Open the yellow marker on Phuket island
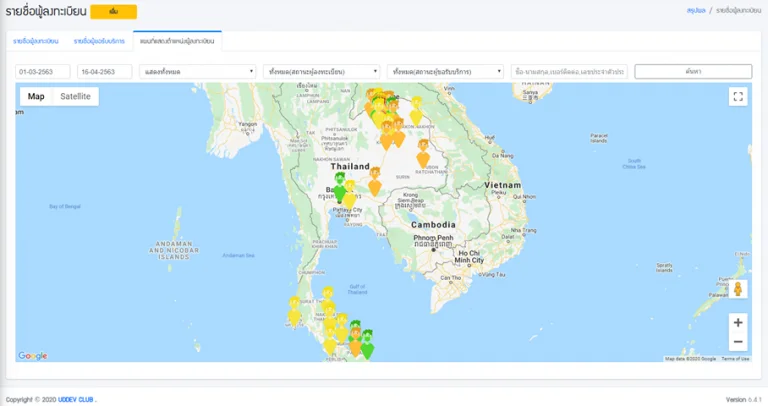This screenshot has height=406, width=768. 294,311
